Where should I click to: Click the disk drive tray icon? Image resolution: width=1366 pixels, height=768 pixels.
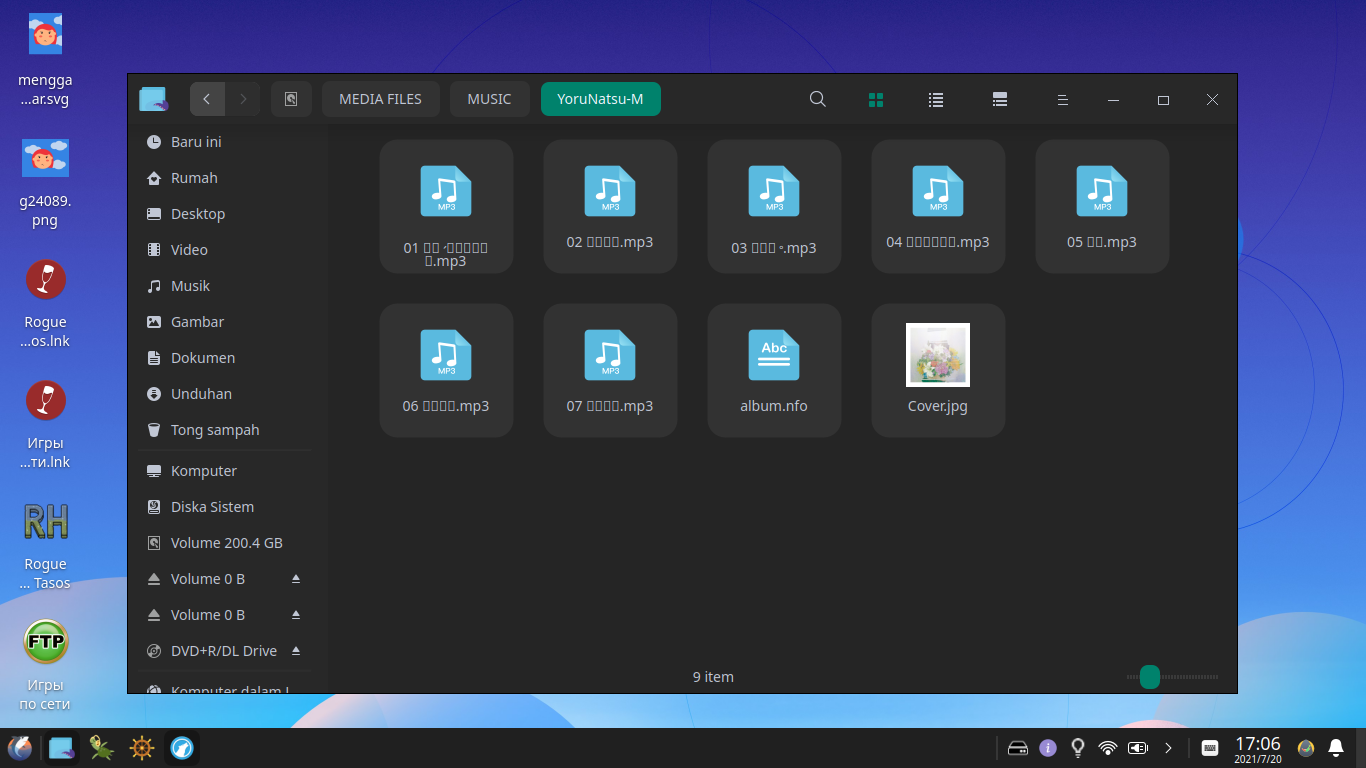pyautogui.click(x=1018, y=747)
